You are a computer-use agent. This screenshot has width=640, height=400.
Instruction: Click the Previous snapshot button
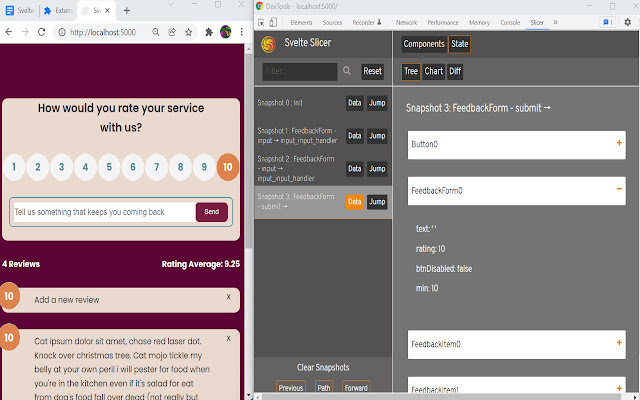click(x=291, y=387)
